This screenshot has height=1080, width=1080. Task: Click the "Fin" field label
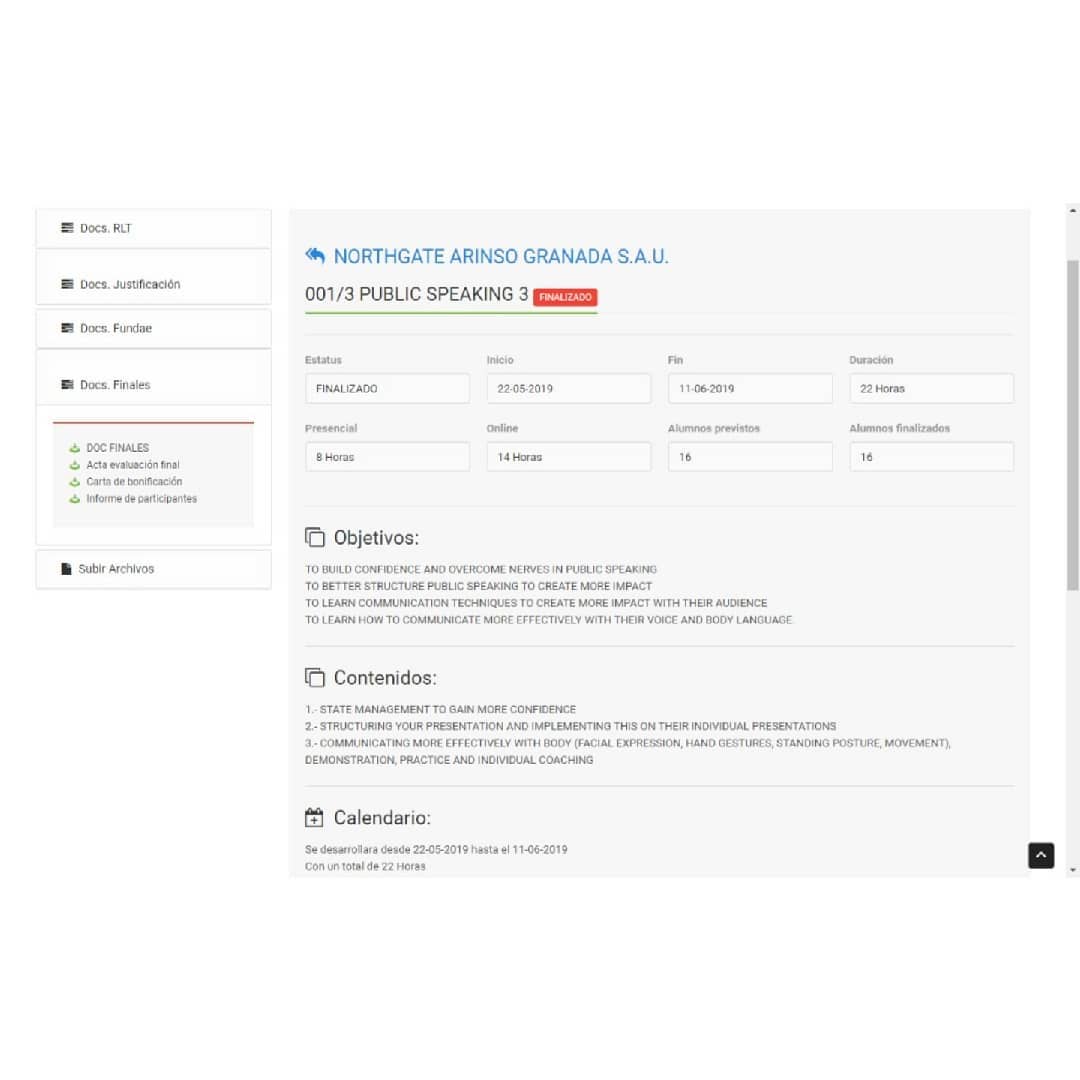point(675,360)
